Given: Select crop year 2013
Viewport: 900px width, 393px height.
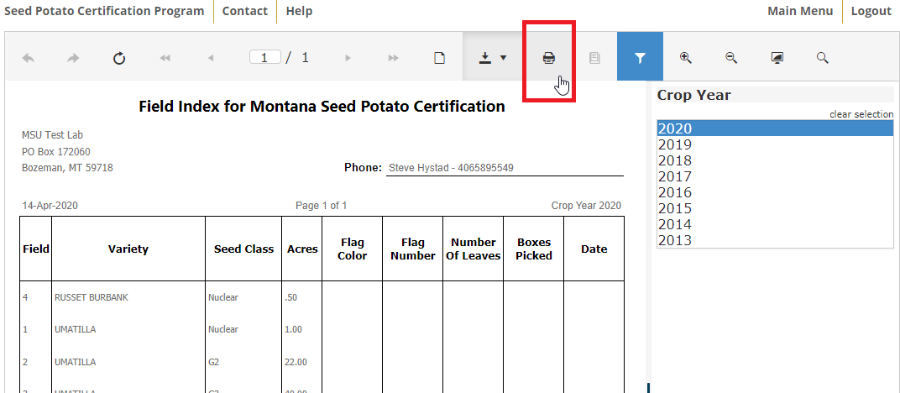Looking at the screenshot, I should coord(775,240).
